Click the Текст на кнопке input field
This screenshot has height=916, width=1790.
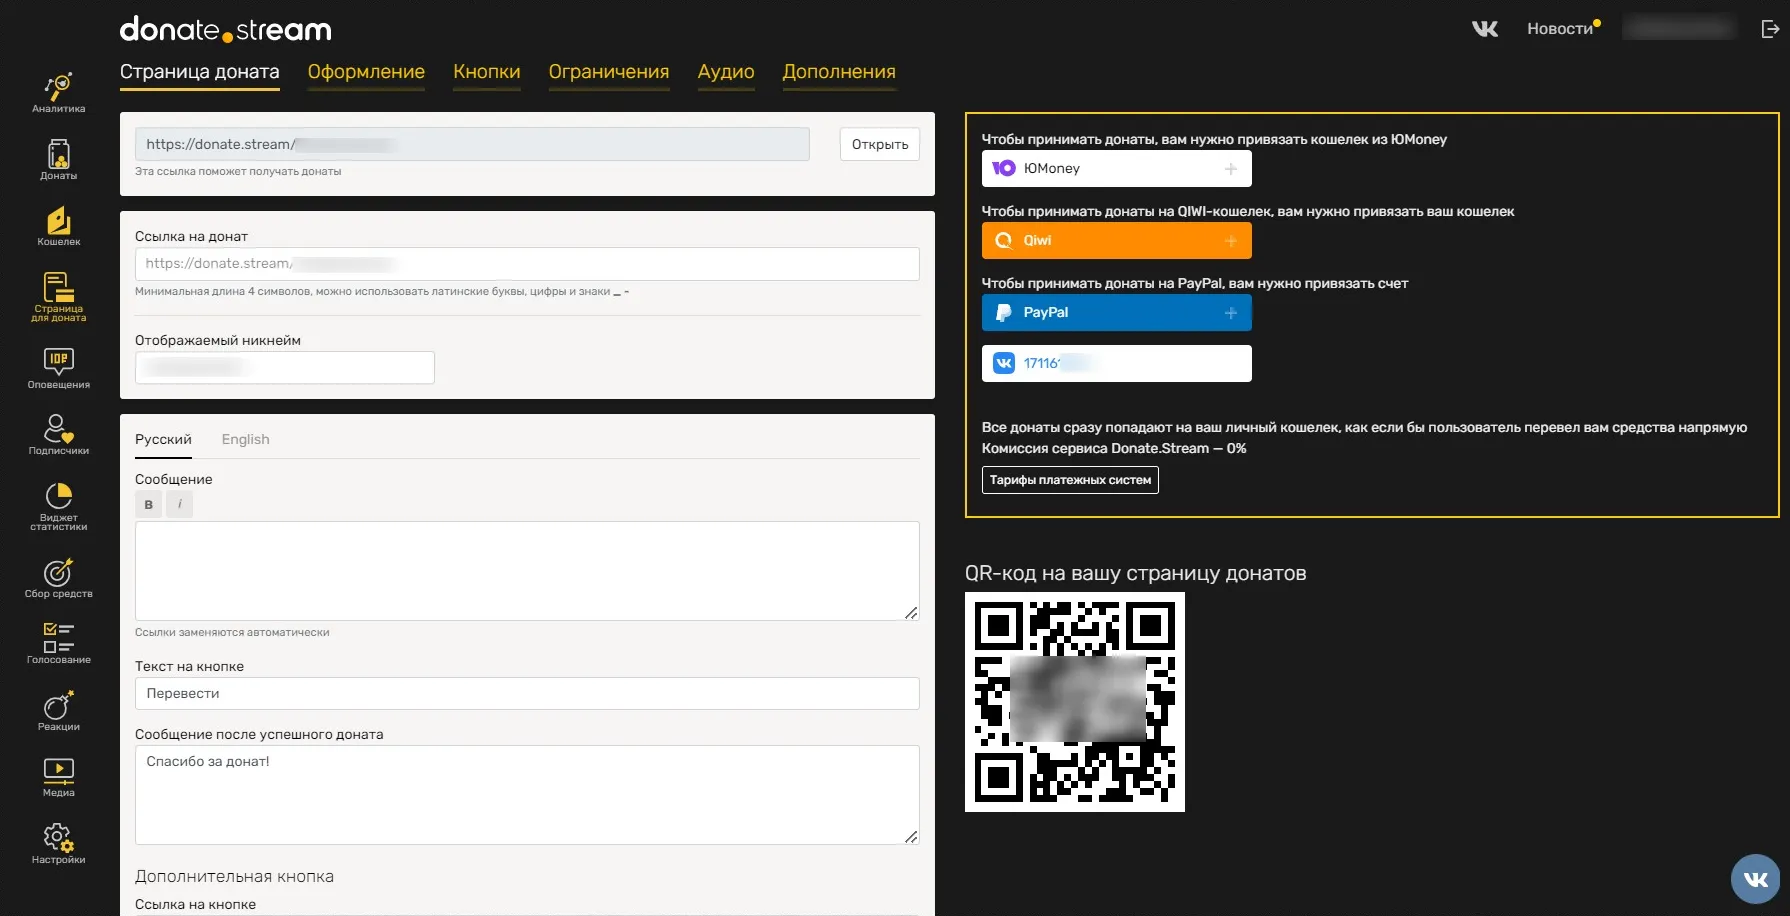(x=527, y=693)
